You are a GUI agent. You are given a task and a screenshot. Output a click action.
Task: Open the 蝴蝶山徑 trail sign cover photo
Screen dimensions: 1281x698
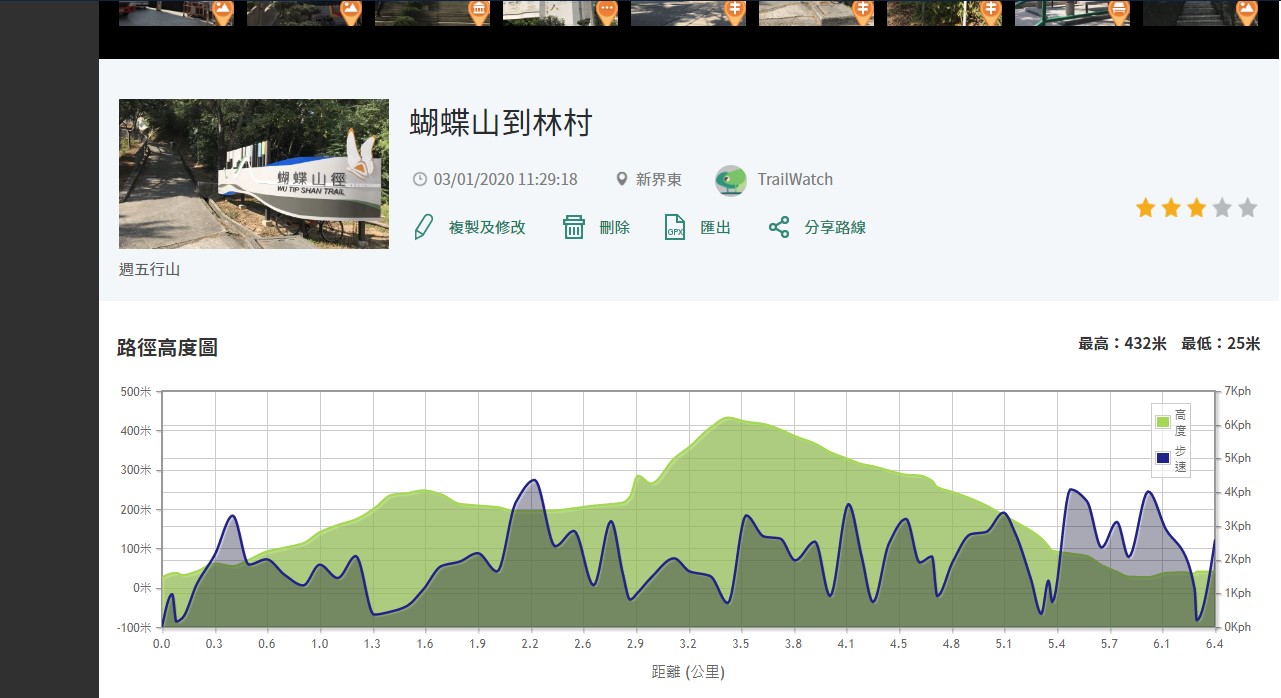pos(254,173)
